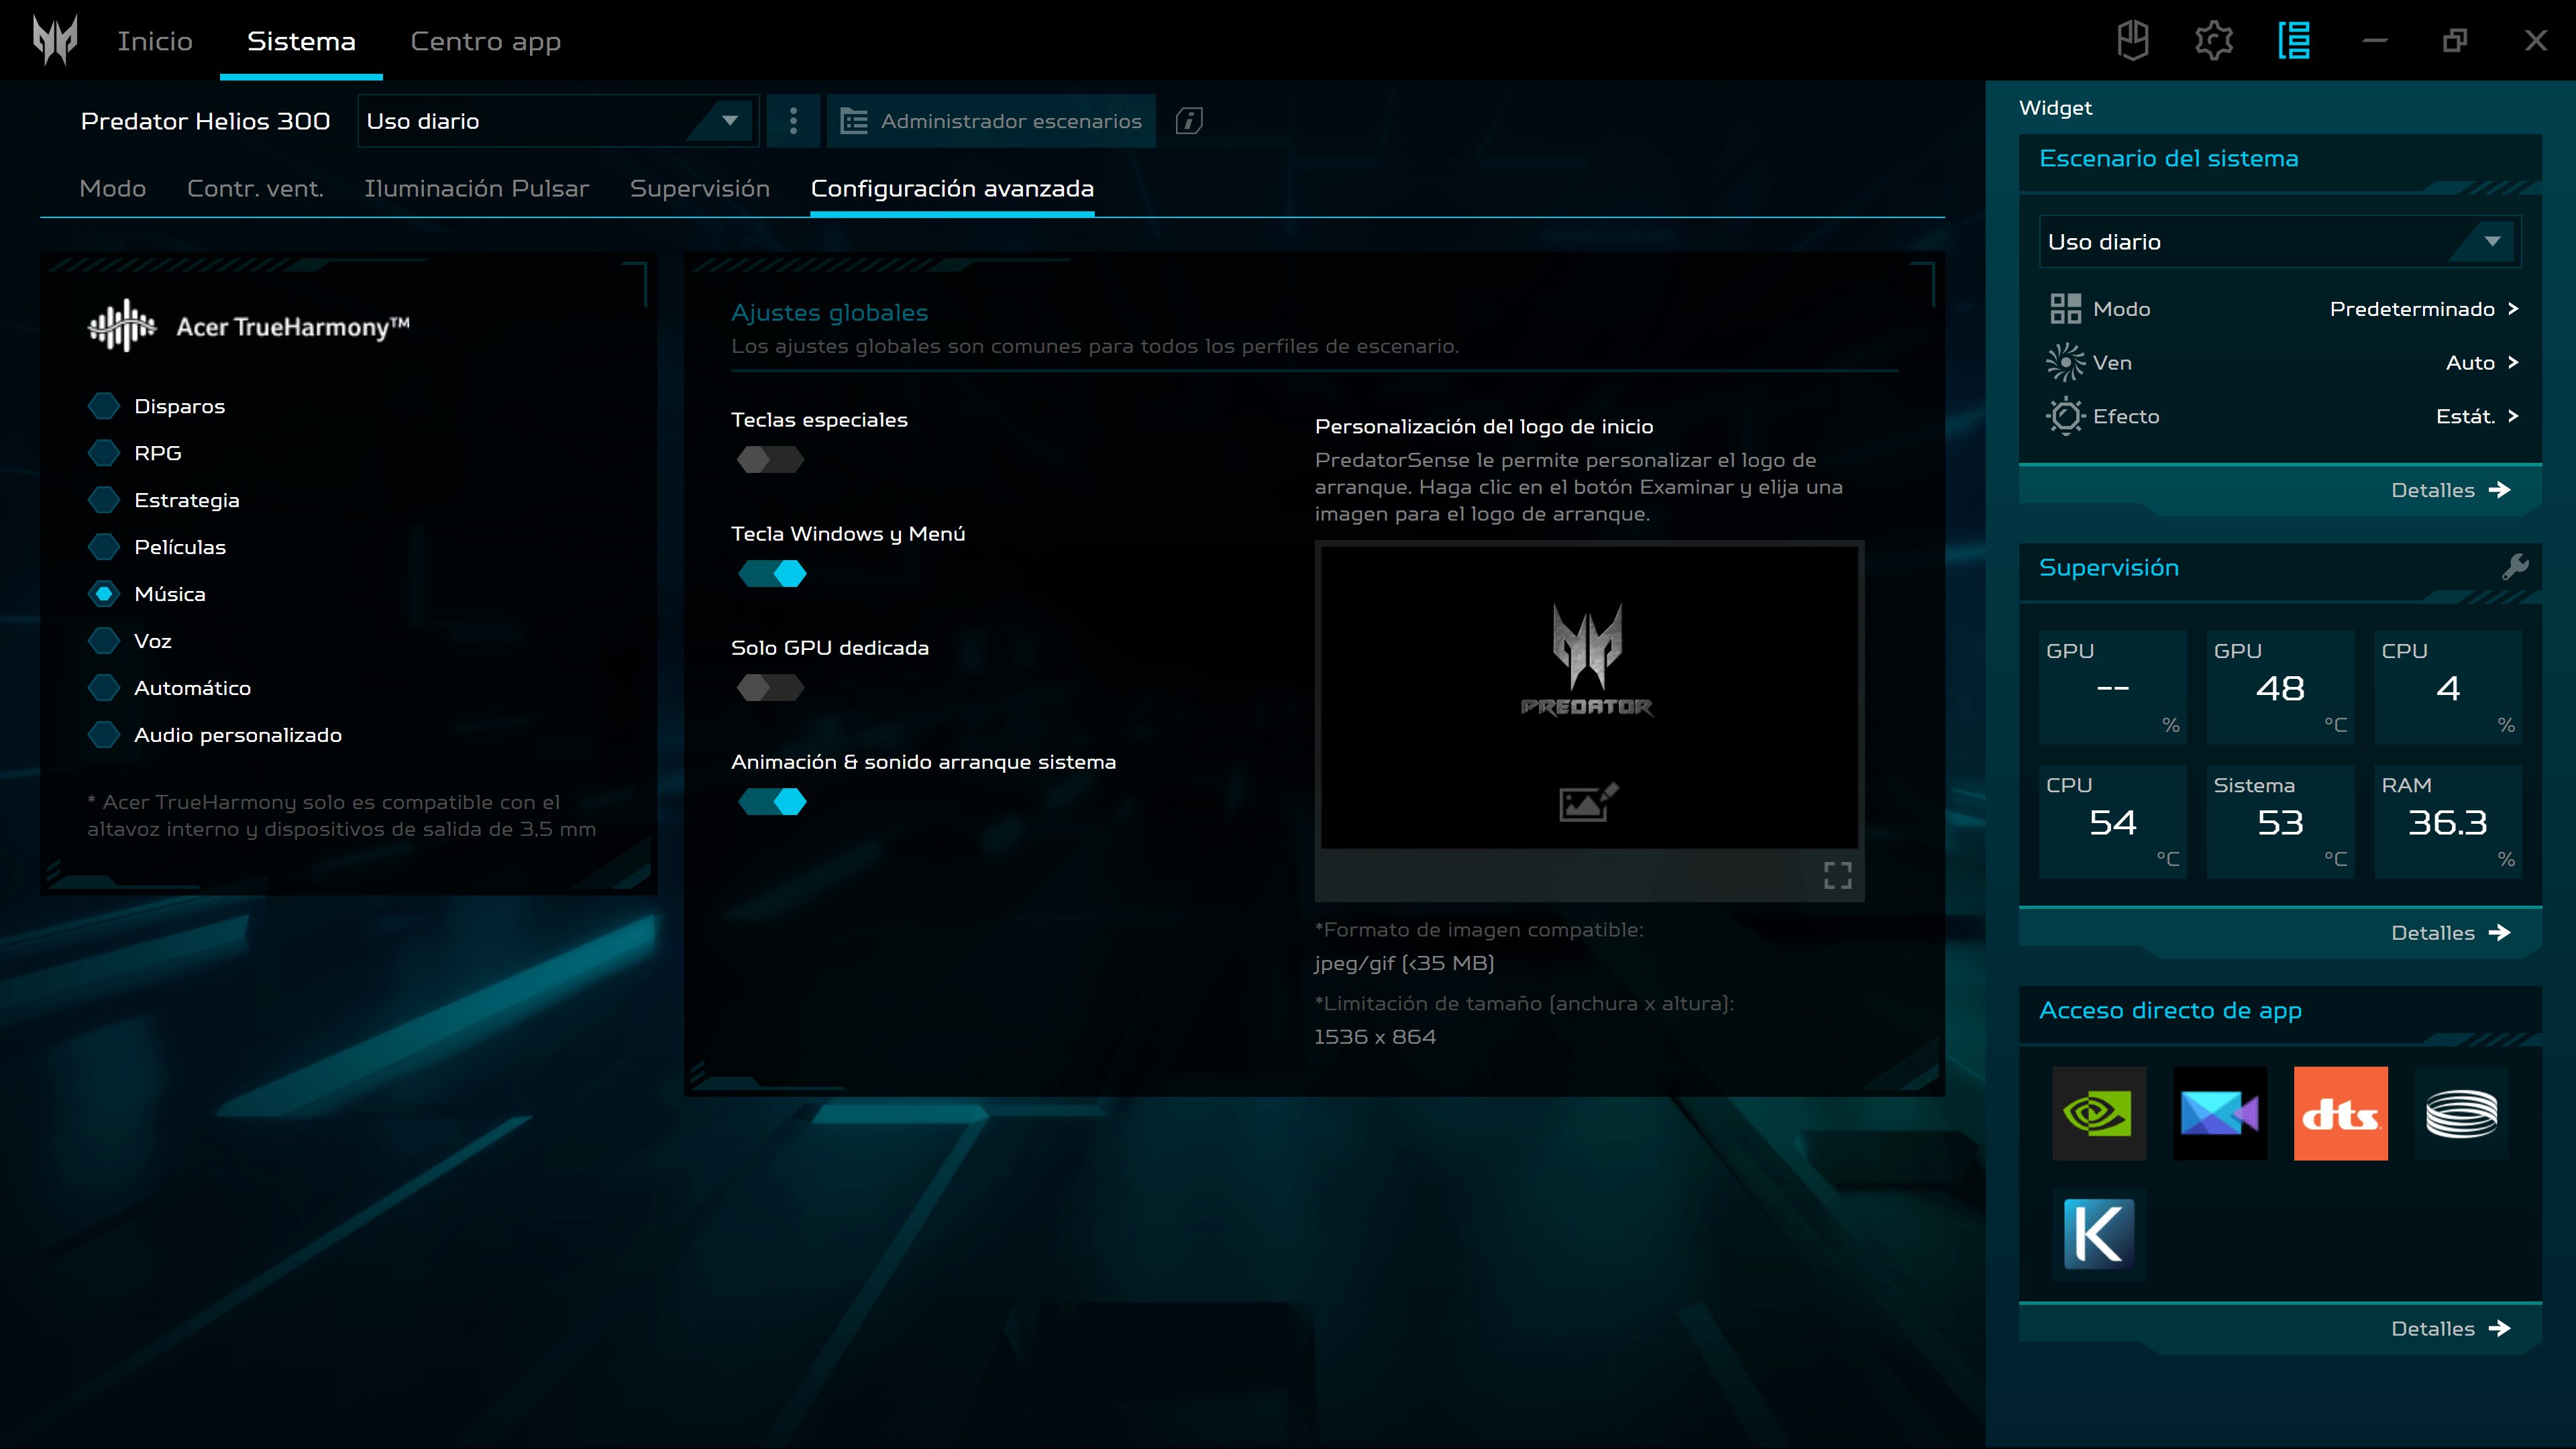Image resolution: width=2576 pixels, height=1449 pixels.
Task: Expand the boot logo preview fullscreen
Action: [1837, 875]
